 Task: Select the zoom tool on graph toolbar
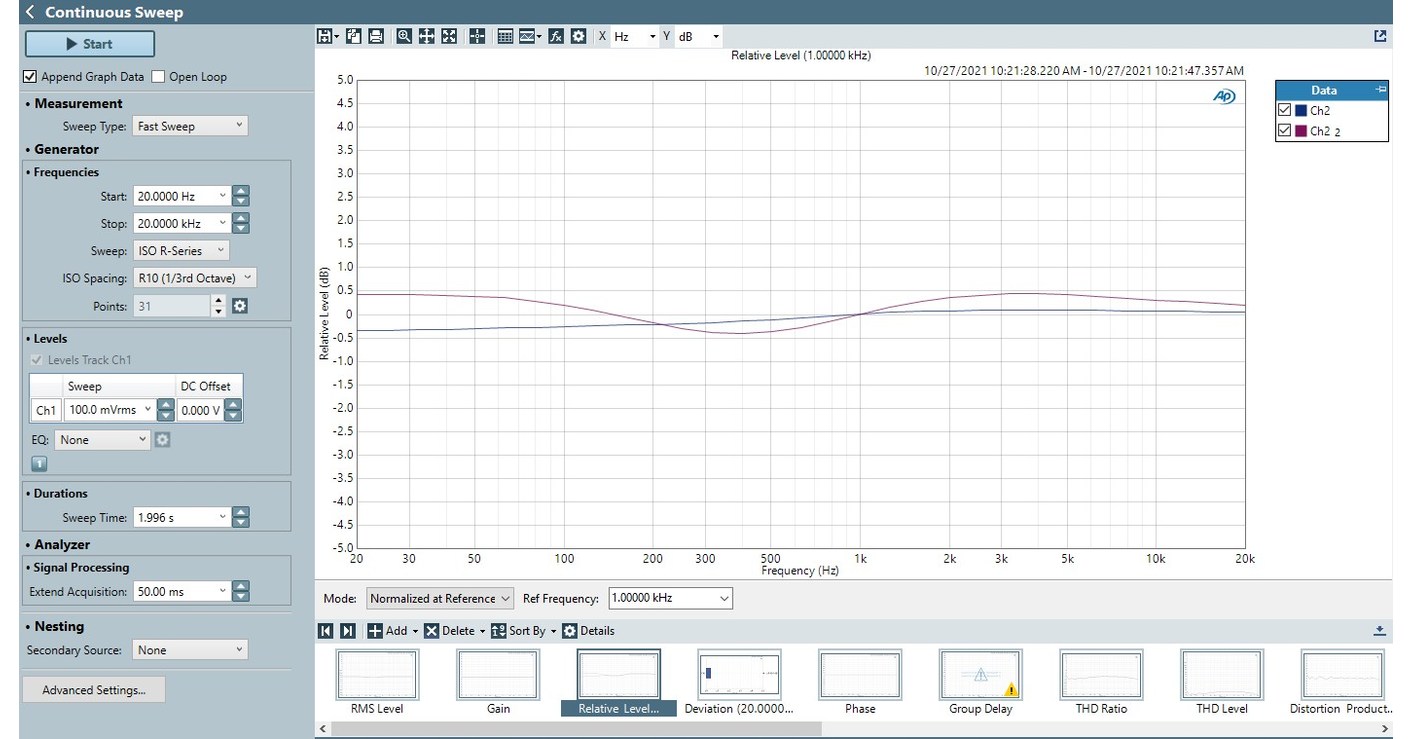[x=403, y=35]
